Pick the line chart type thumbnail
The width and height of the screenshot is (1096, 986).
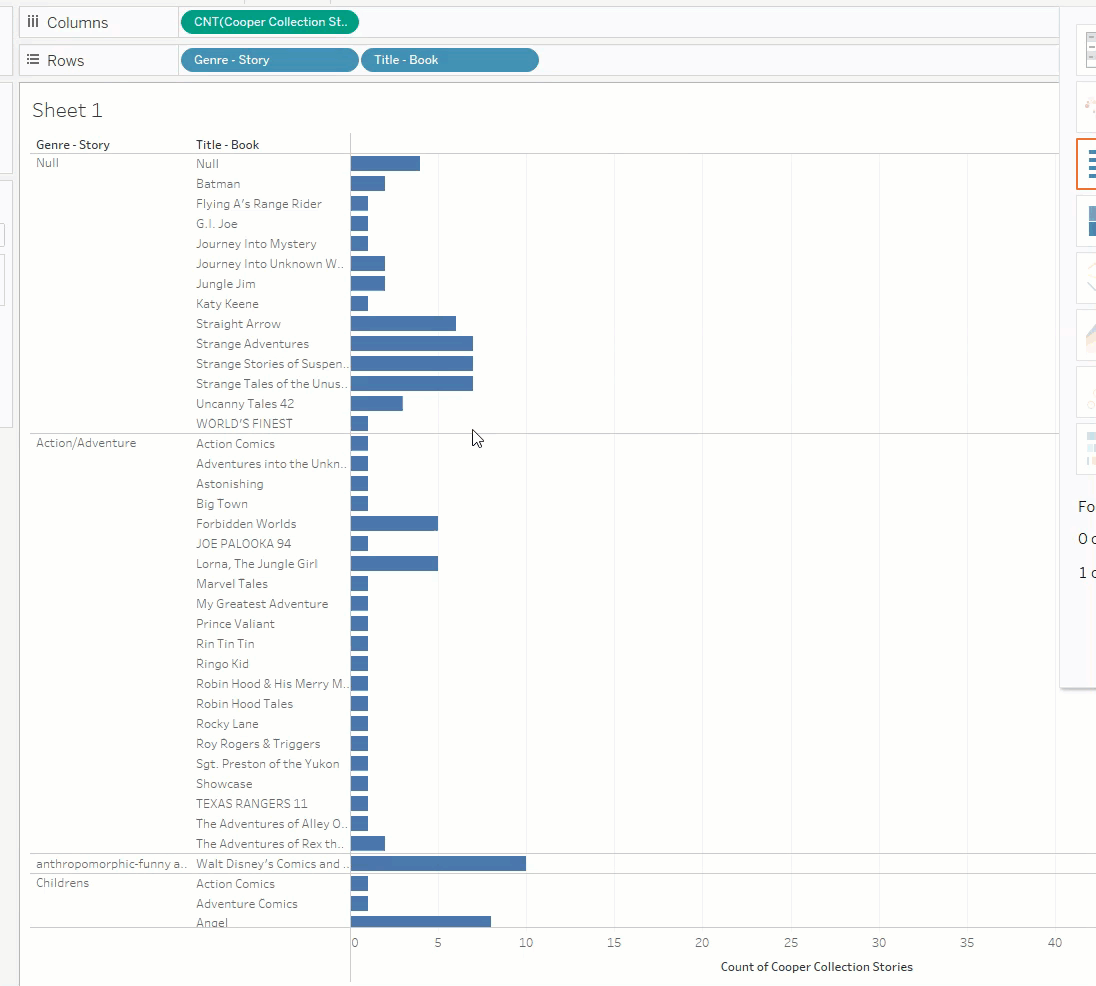click(x=1086, y=278)
